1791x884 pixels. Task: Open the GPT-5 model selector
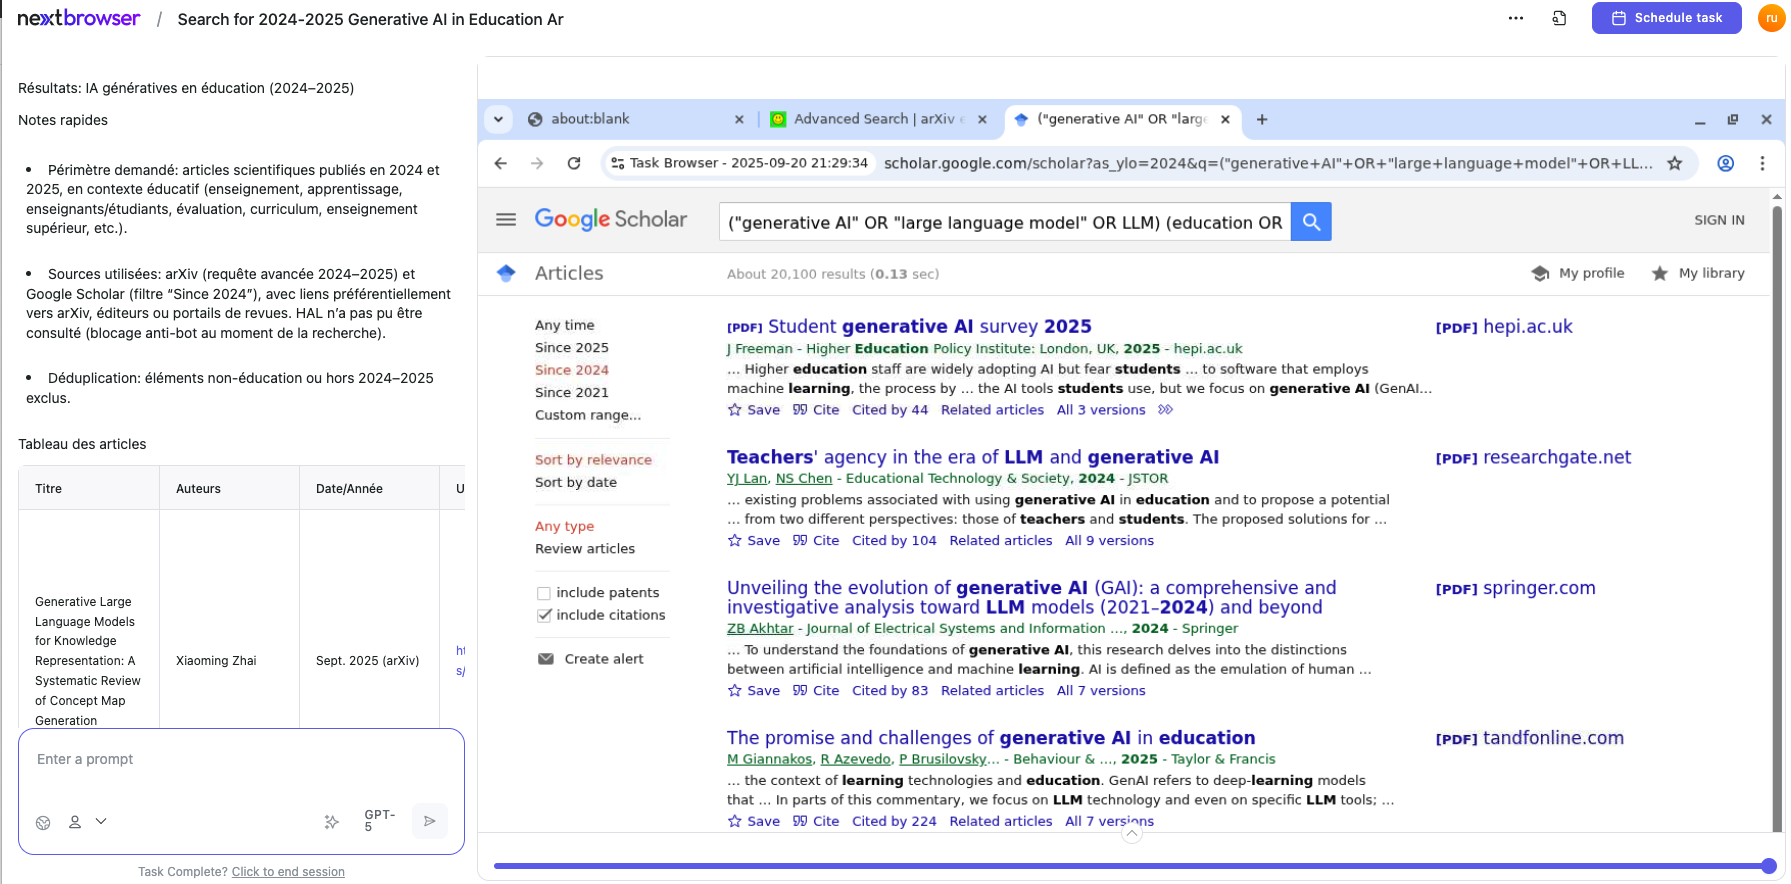pos(380,821)
